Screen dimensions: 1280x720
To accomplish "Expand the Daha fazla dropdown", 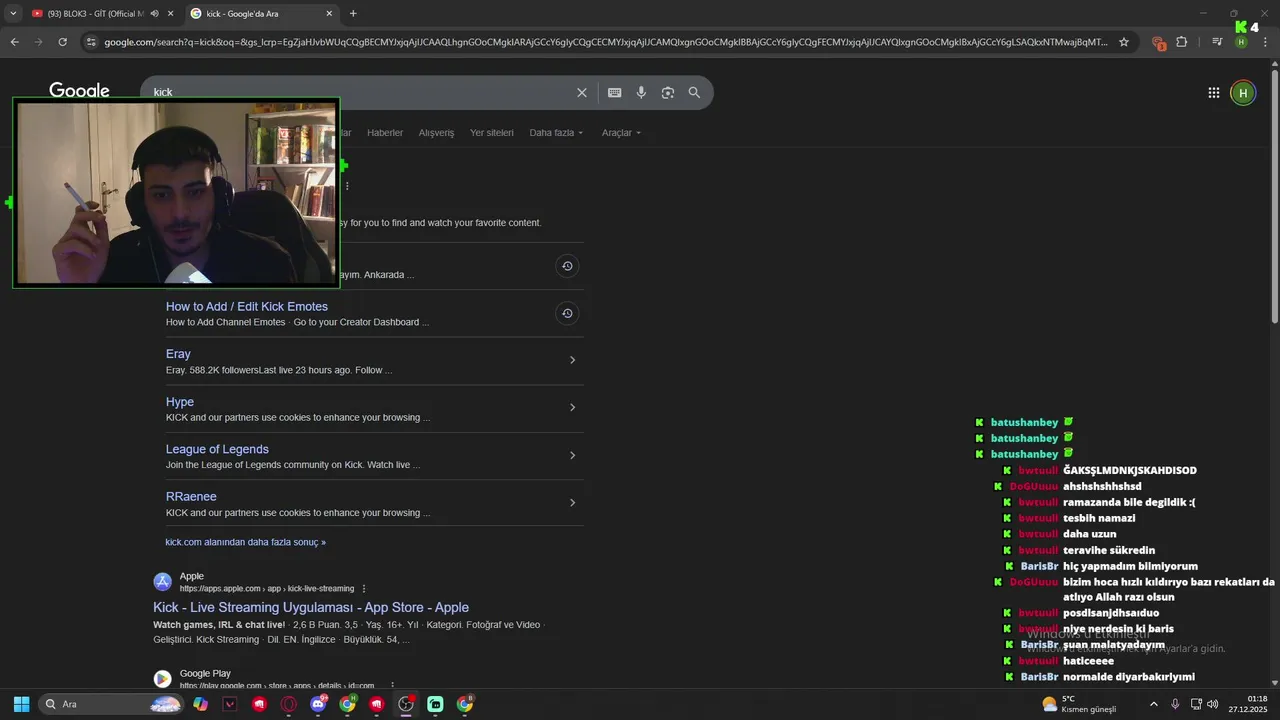I will 556,133.
